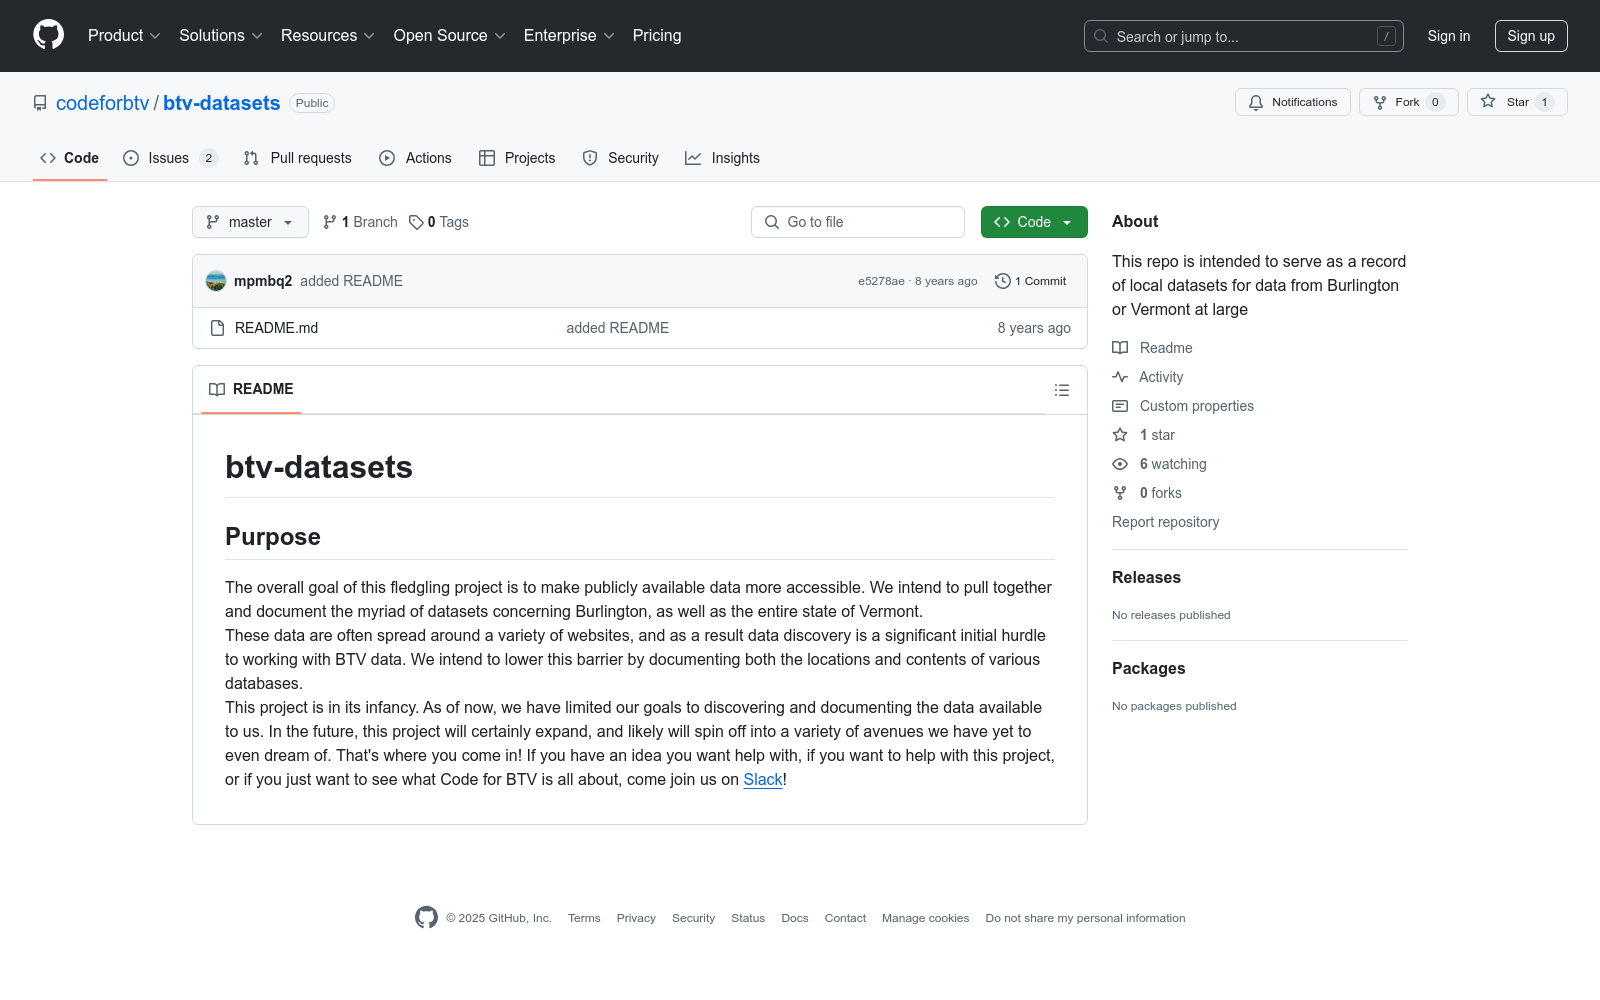Click the Go to file field
Image resolution: width=1600 pixels, height=1000 pixels.
[x=858, y=222]
